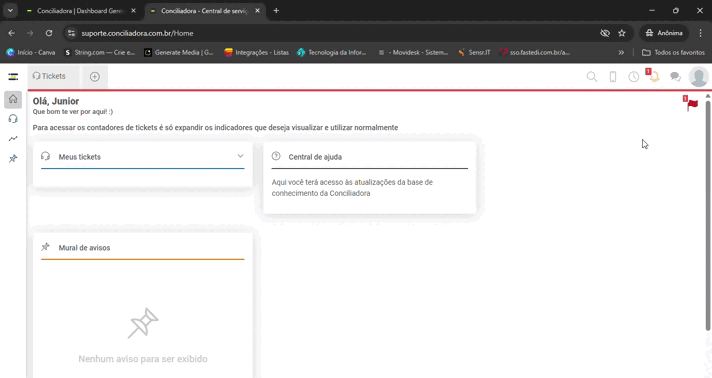Open the tickets headset icon in the sidebar

[x=13, y=119]
